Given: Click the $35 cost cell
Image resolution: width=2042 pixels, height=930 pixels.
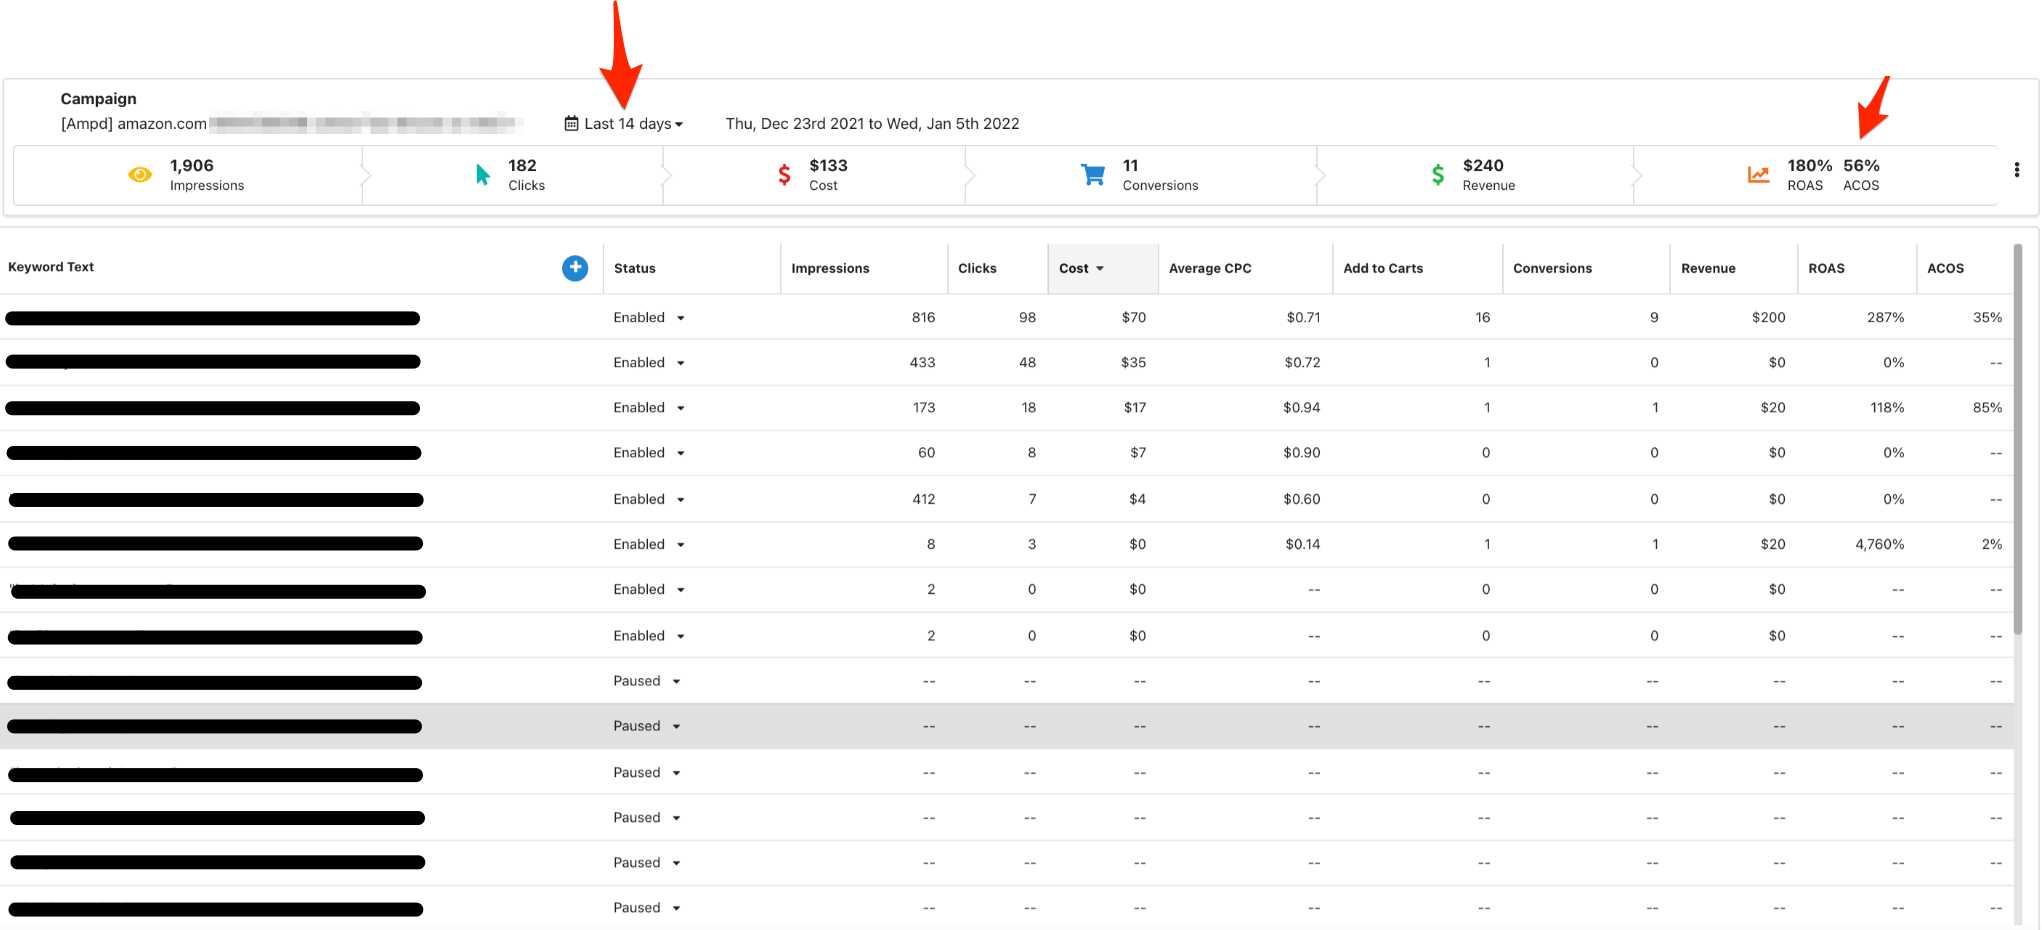Looking at the screenshot, I should 1133,363.
